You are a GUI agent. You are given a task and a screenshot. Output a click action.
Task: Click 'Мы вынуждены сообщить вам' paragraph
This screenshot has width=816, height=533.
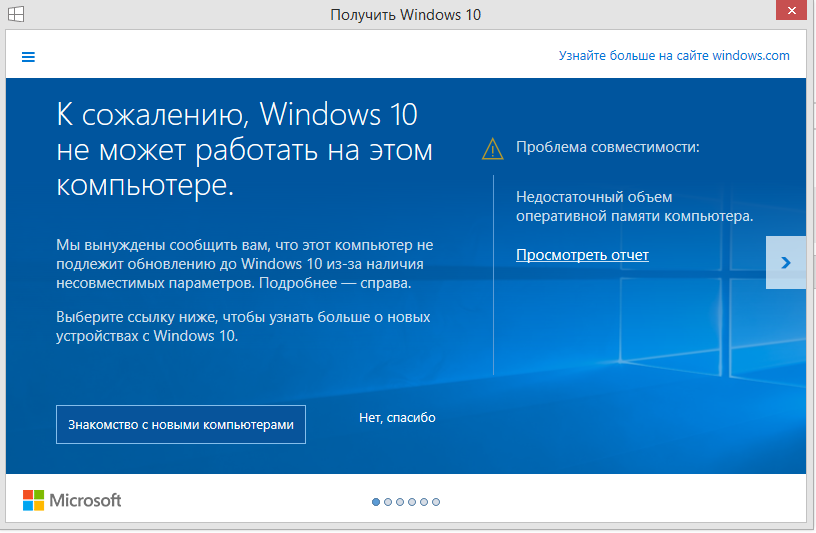pyautogui.click(x=245, y=264)
